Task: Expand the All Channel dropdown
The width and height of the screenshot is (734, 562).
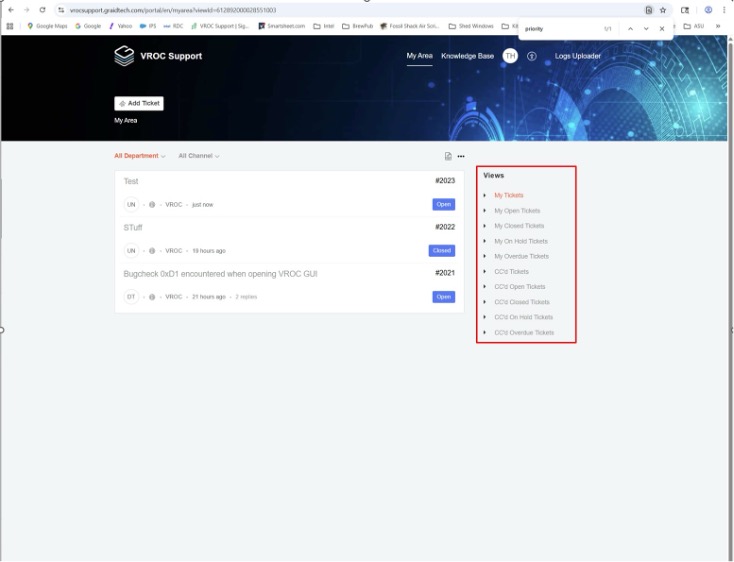Action: click(199, 156)
